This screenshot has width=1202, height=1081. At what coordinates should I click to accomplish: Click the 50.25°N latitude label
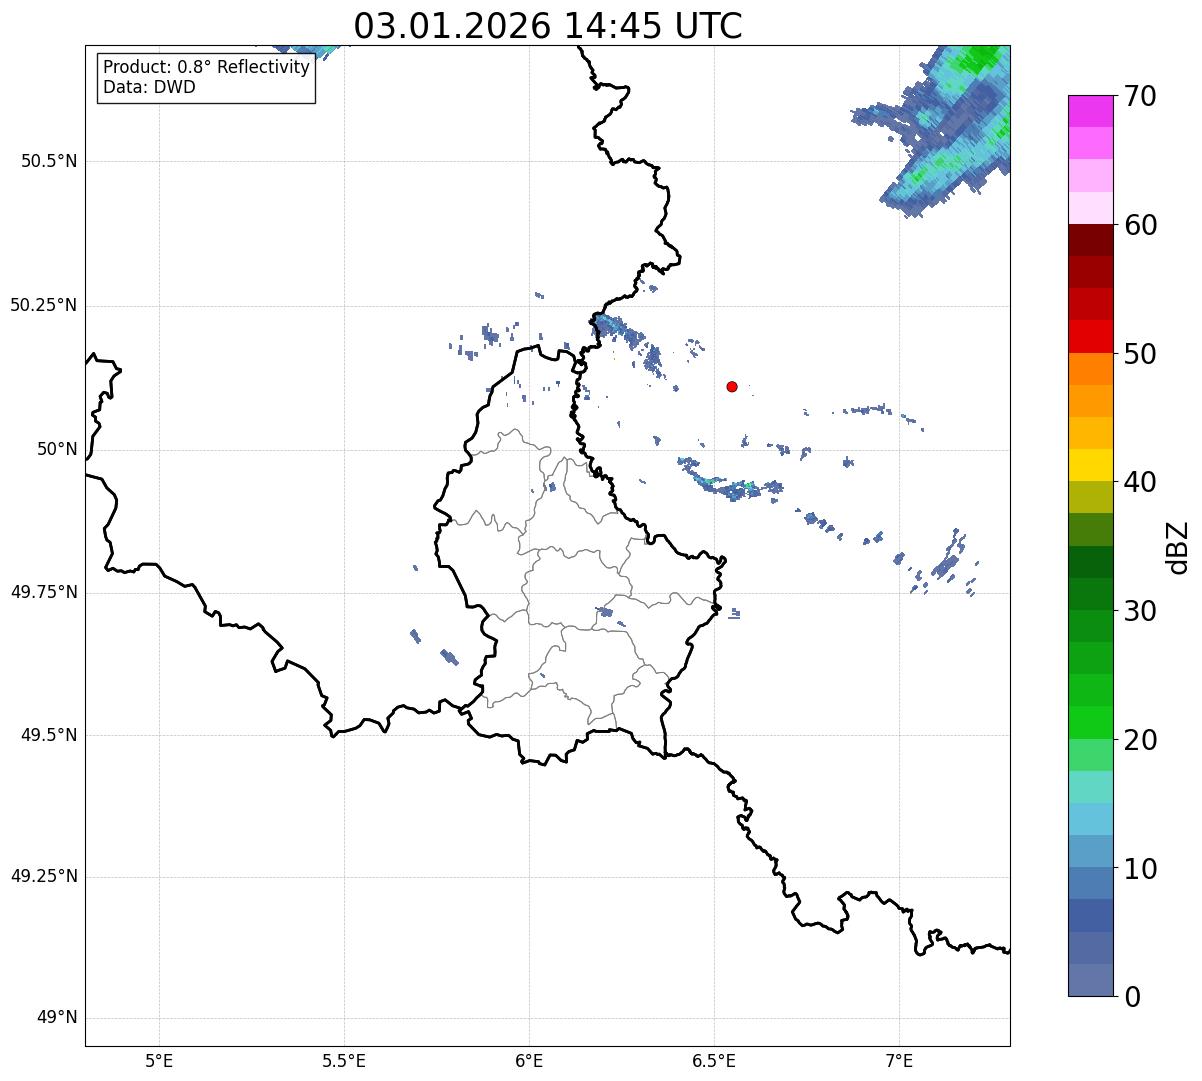pos(44,305)
